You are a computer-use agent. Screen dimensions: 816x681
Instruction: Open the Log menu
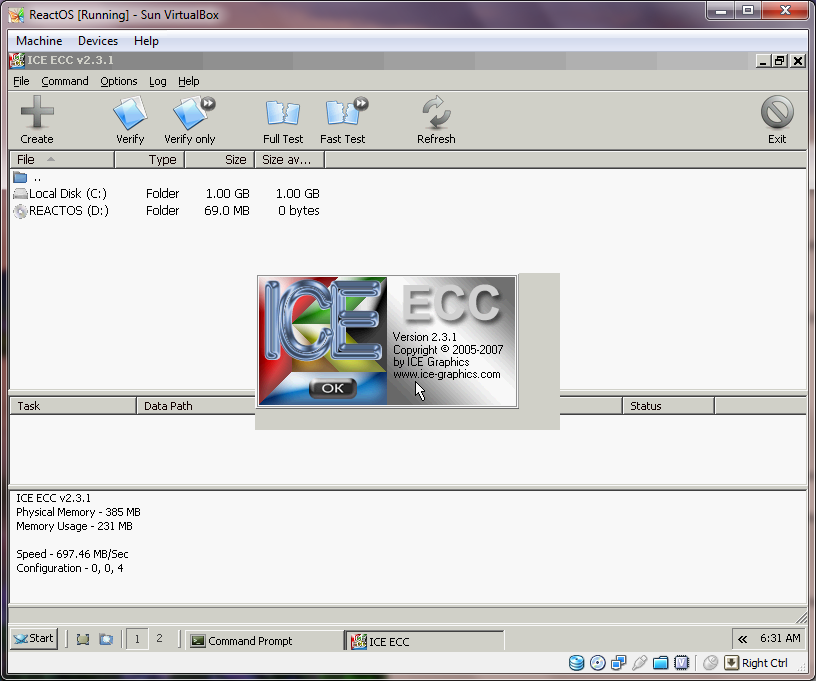coord(158,81)
